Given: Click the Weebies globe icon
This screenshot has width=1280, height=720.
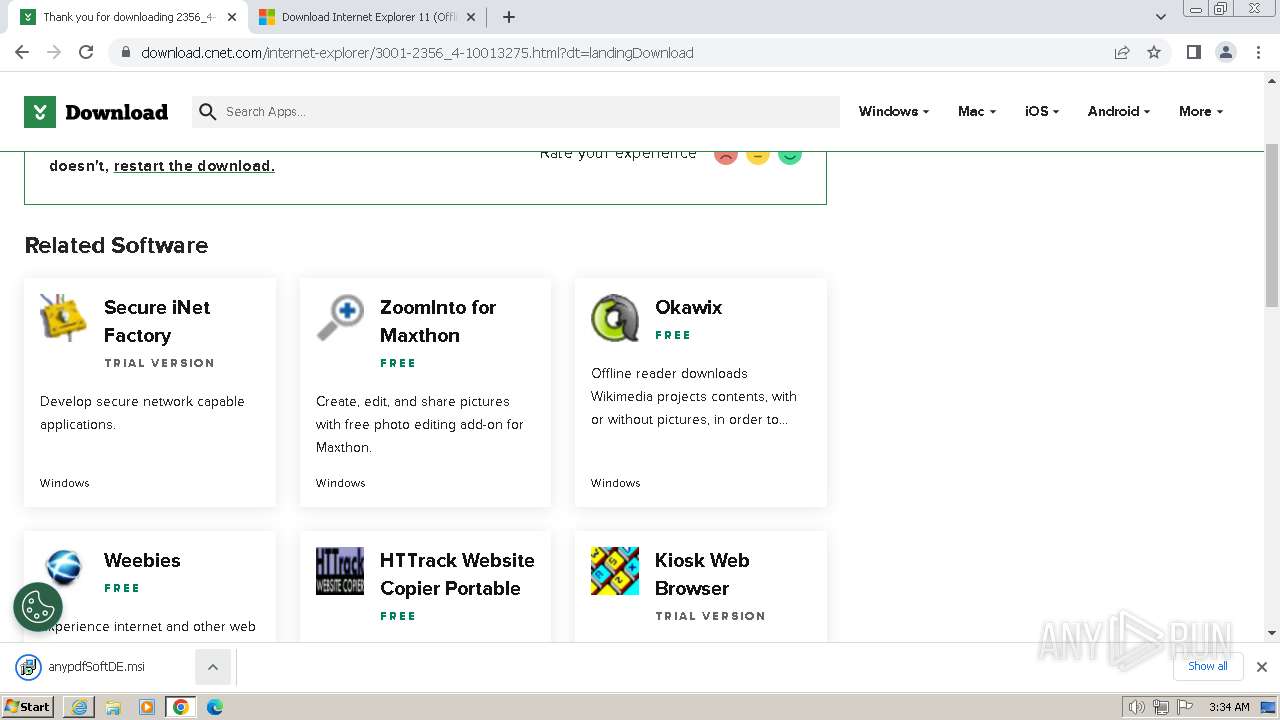Looking at the screenshot, I should 64,568.
